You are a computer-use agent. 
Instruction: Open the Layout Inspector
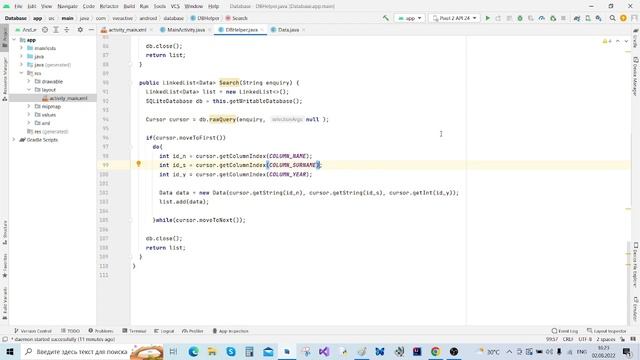point(607,331)
